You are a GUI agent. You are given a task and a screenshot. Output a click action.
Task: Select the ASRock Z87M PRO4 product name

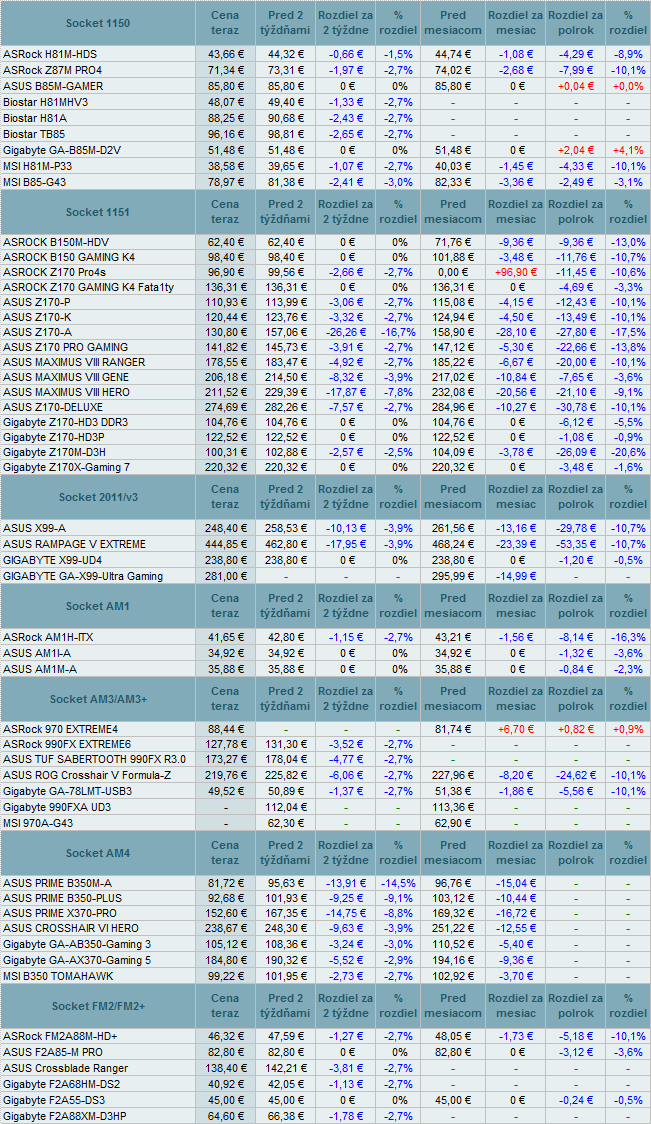pos(52,70)
